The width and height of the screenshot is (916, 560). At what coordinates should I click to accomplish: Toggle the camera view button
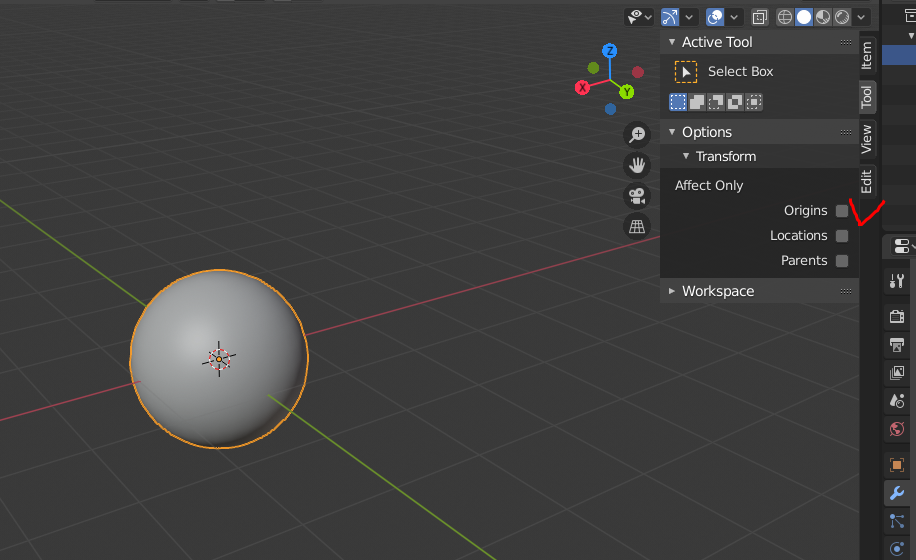637,196
